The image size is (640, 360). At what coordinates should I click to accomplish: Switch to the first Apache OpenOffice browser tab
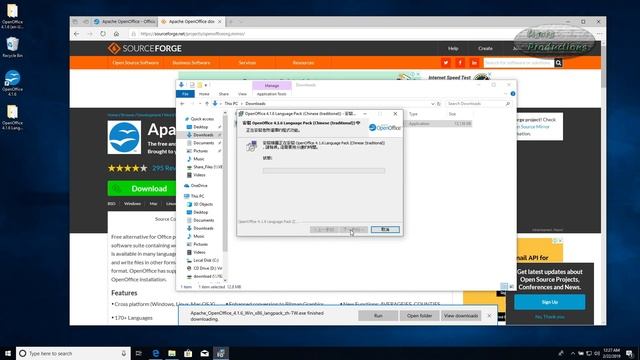pos(124,22)
